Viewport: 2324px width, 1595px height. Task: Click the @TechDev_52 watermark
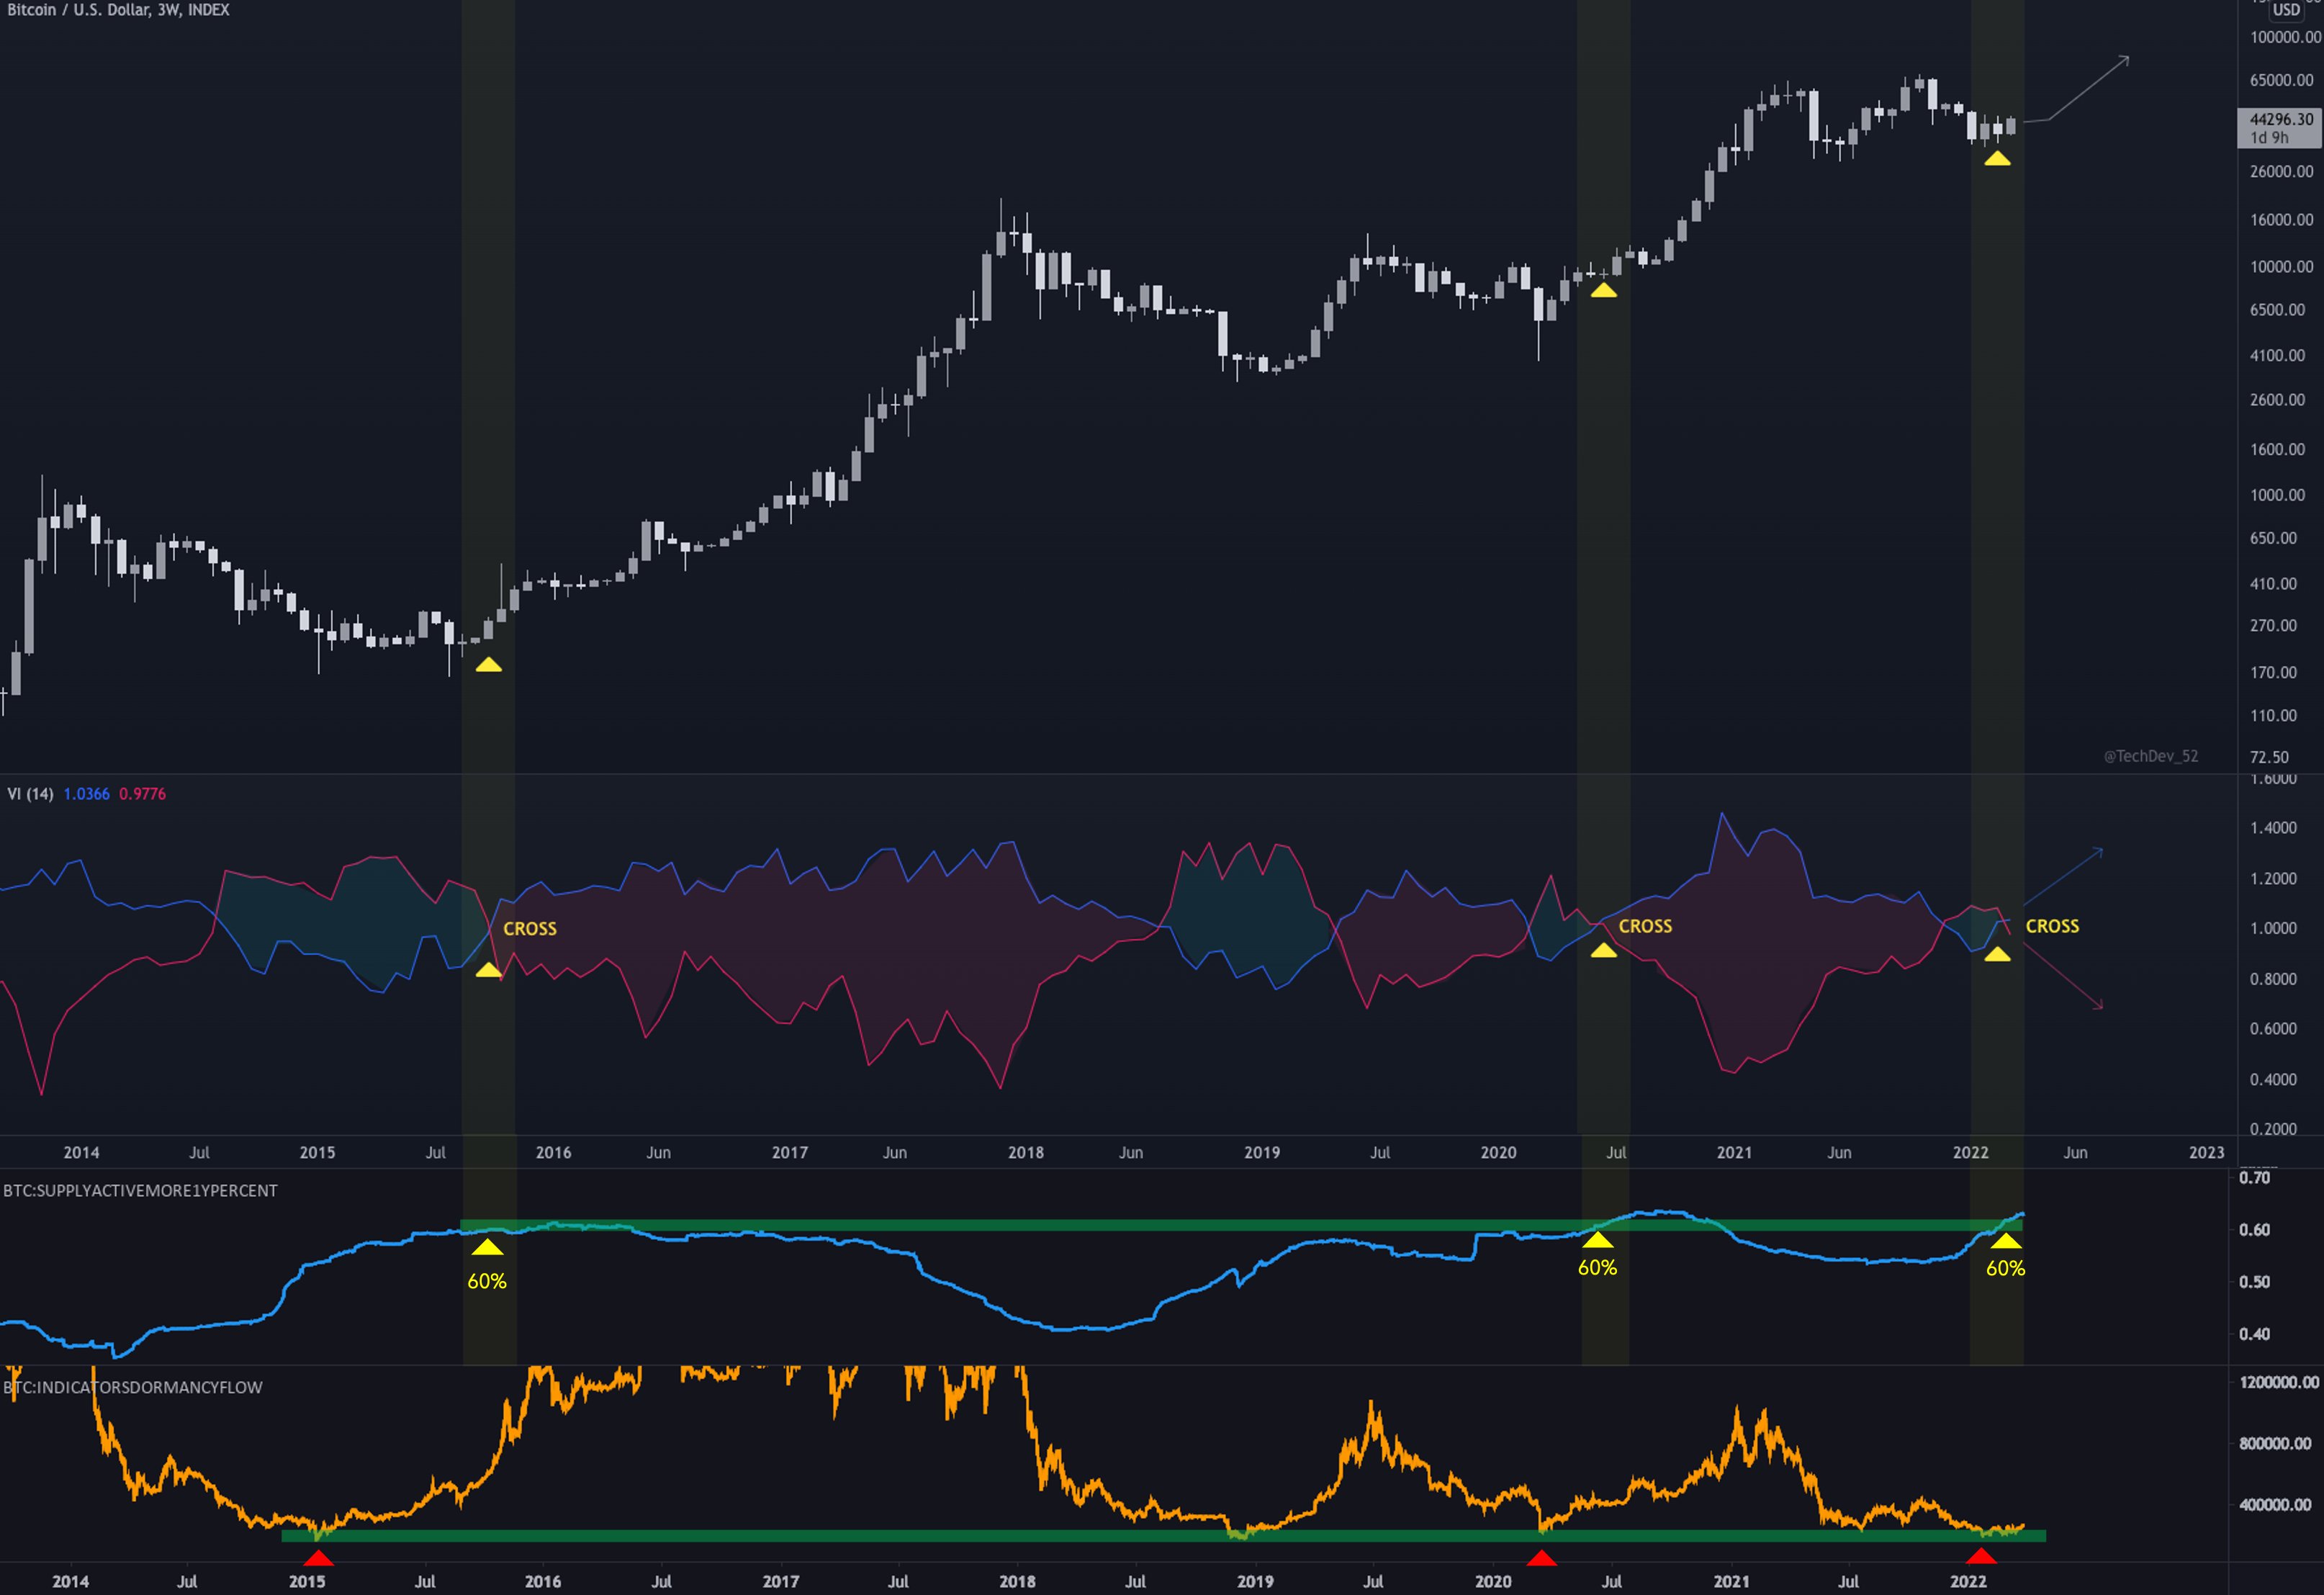pos(2152,756)
